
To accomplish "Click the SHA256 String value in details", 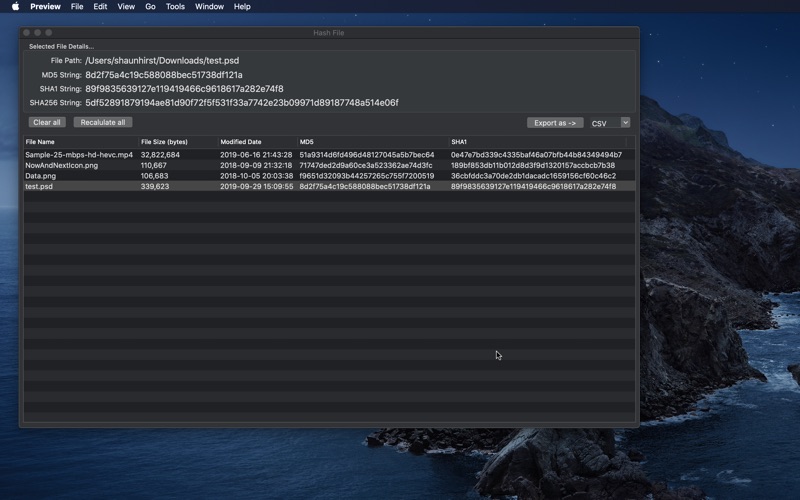I will [x=242, y=103].
